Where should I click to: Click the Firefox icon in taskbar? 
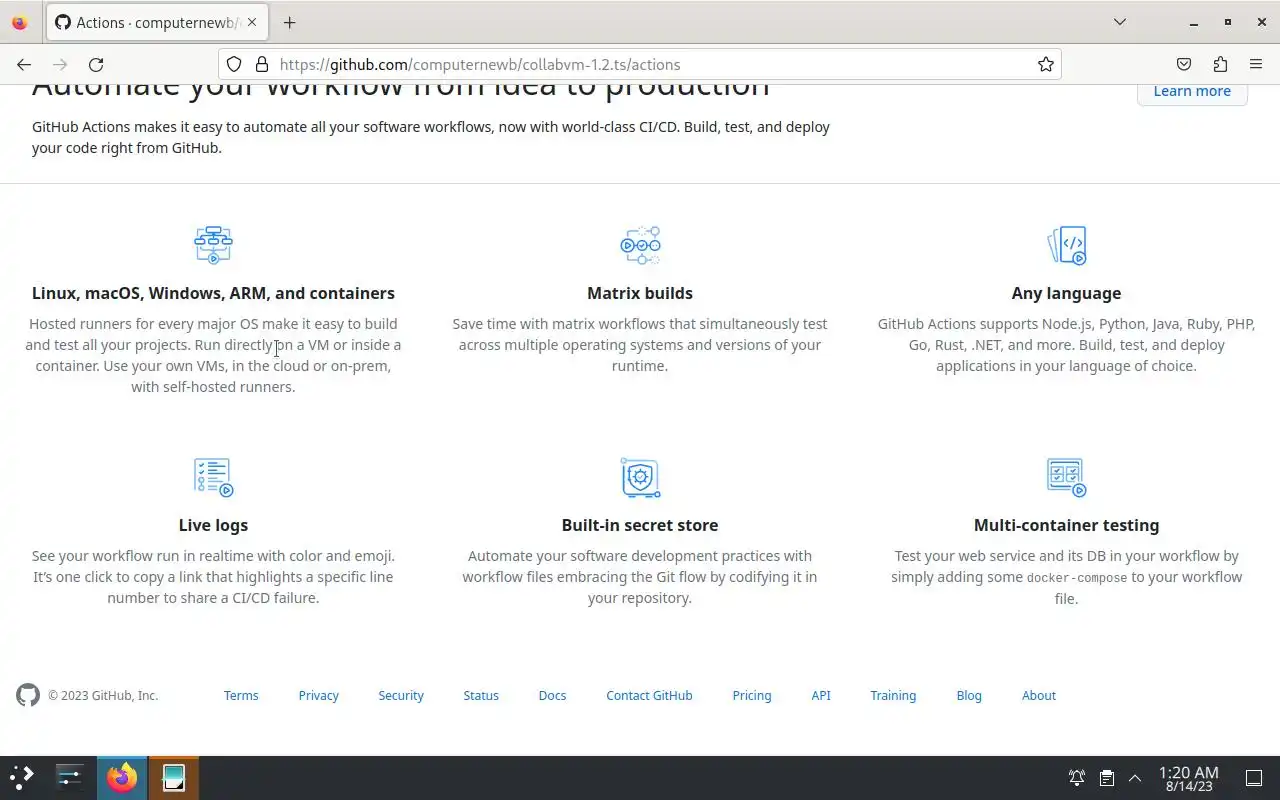(x=122, y=777)
